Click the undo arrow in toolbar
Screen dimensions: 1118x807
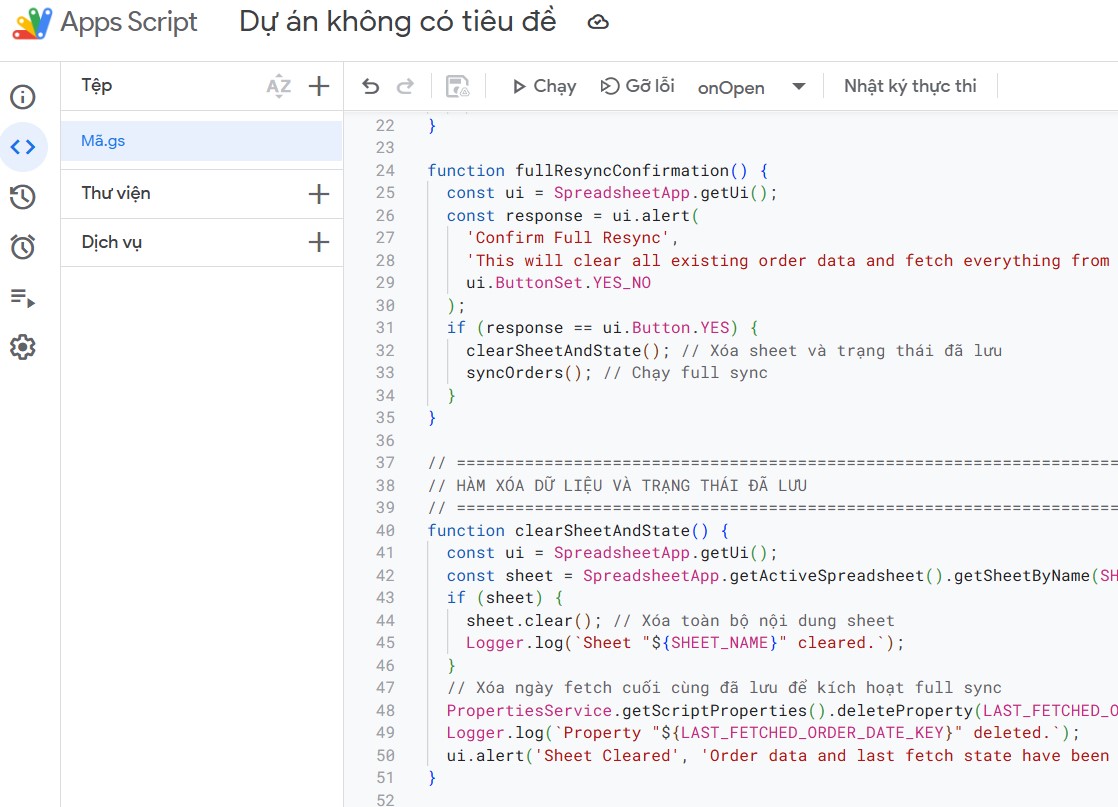click(371, 86)
